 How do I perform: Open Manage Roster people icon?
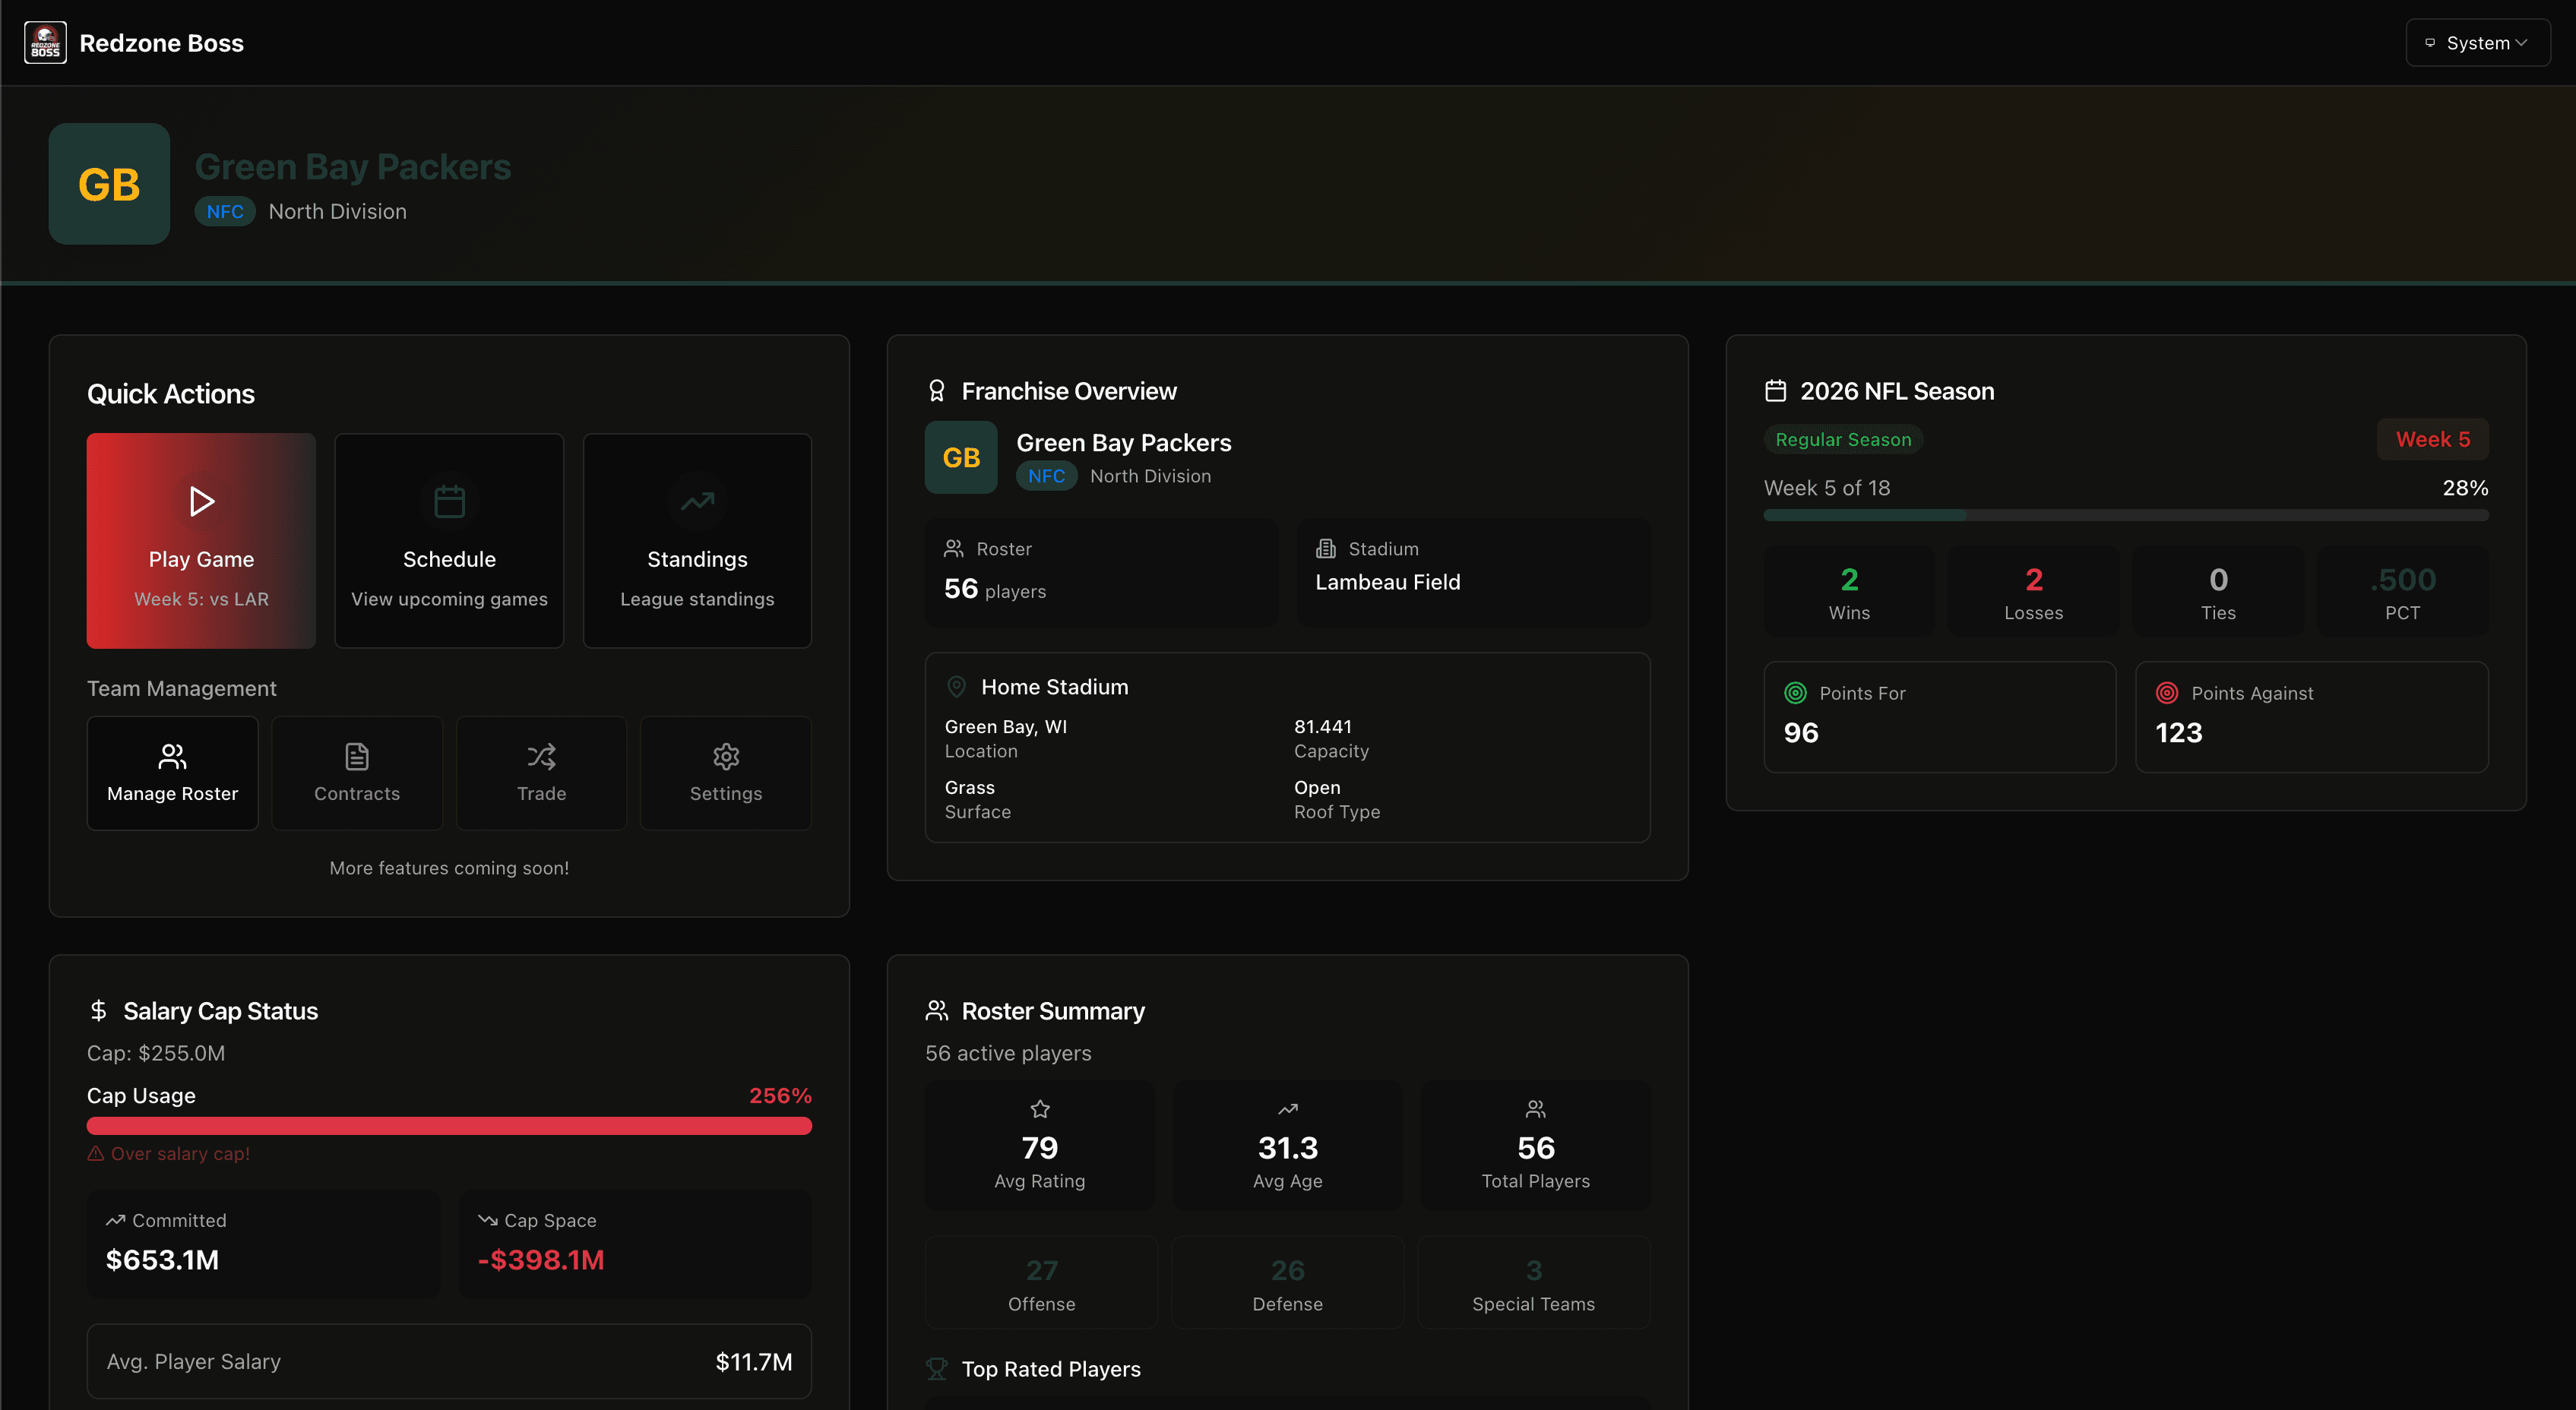172,757
